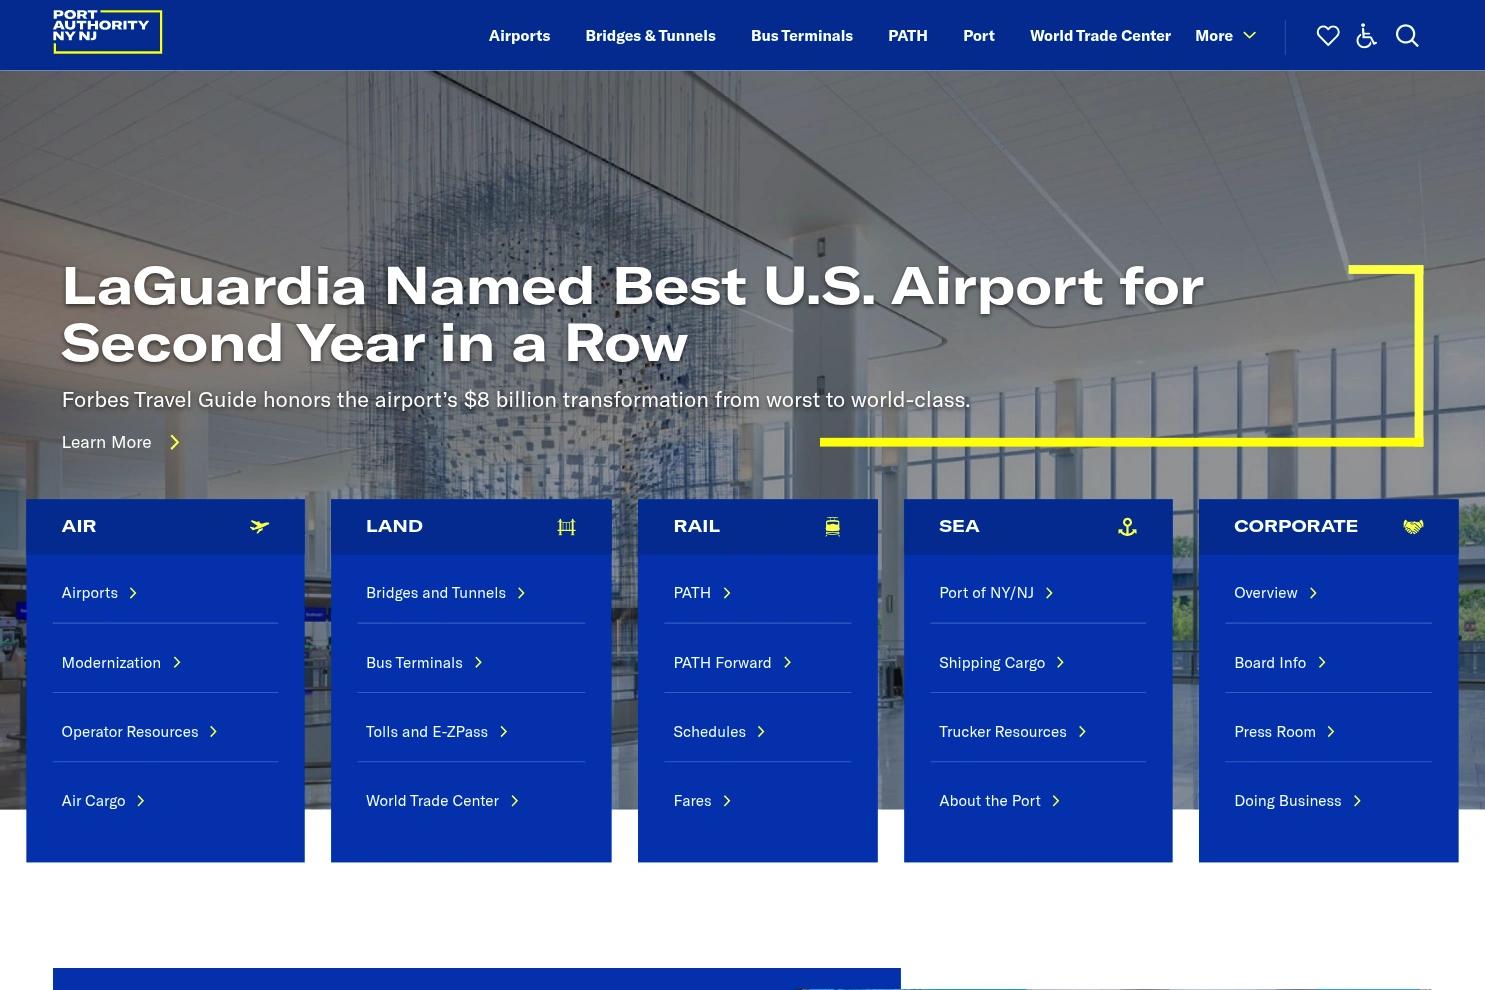Click the chevron beside Bridges and Tunnels
Viewport: 1485px width, 990px height.
click(x=521, y=593)
